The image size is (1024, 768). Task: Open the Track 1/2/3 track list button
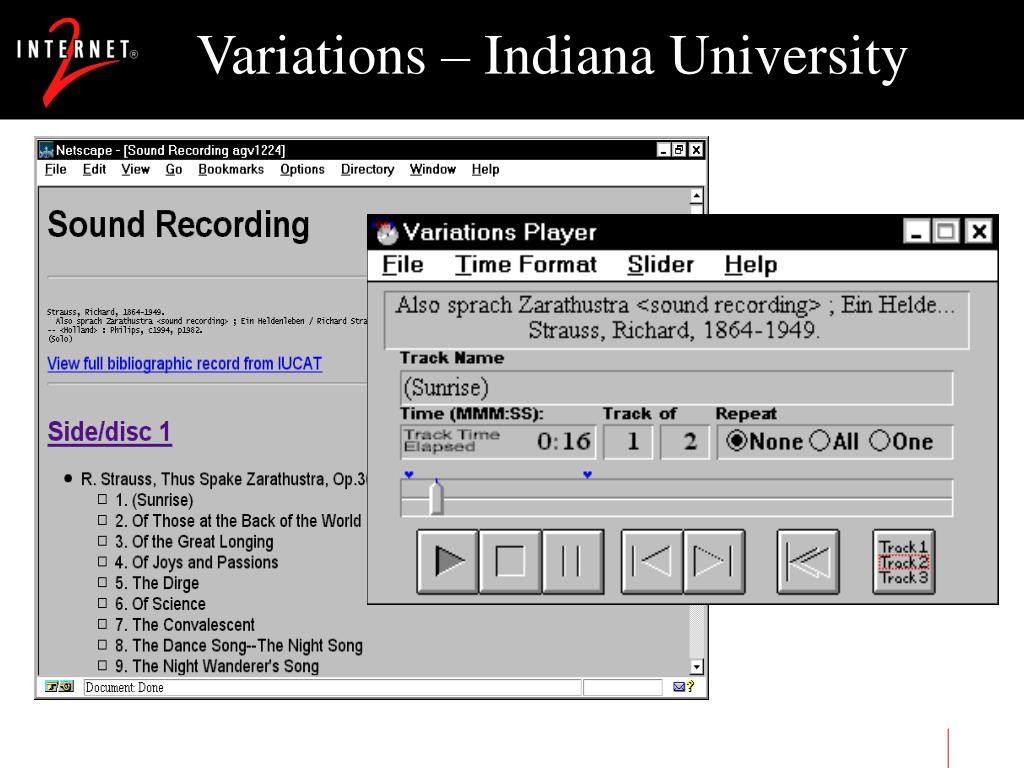click(x=904, y=562)
